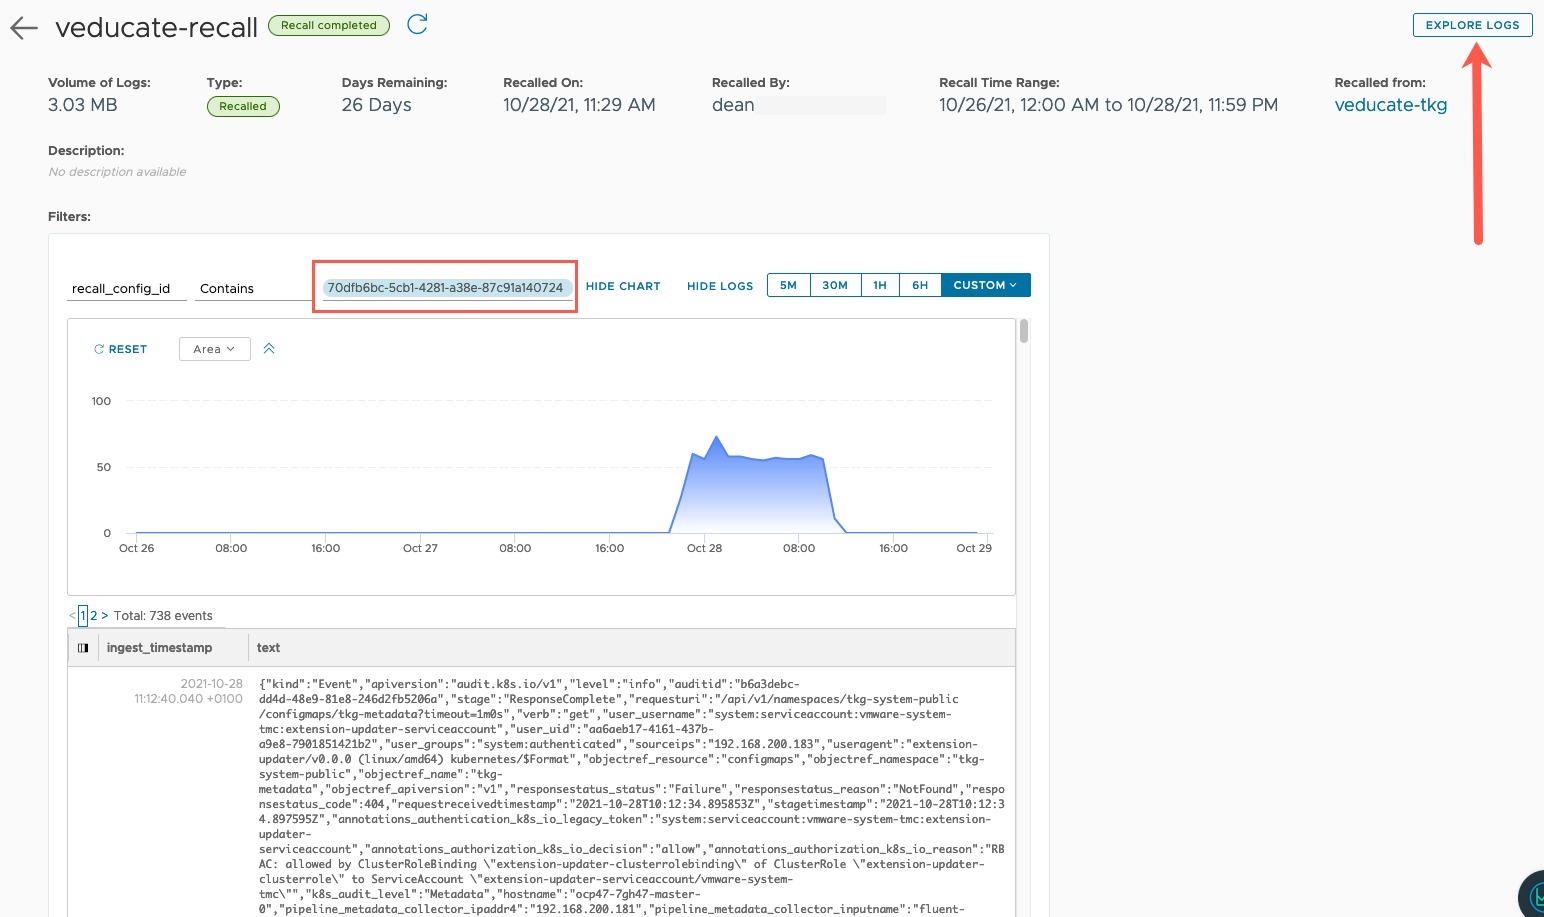
Task: Click the Oct 27 chart axis label
Action: [420, 548]
